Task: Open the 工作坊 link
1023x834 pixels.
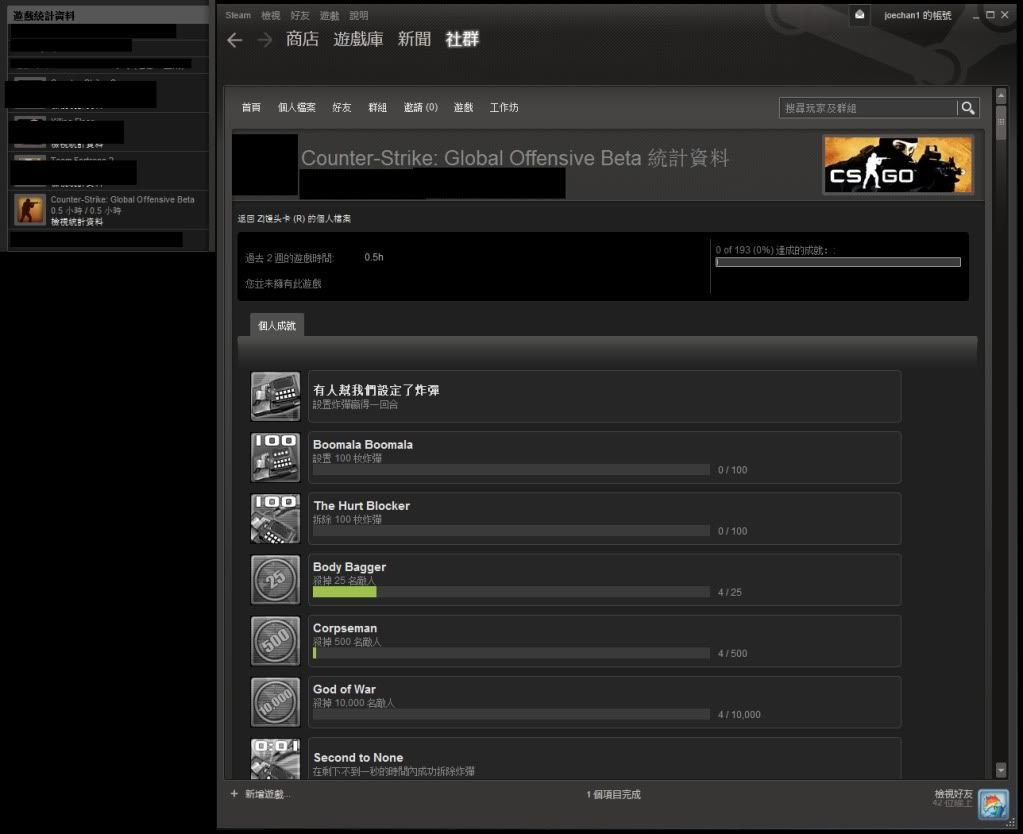Action: 504,107
